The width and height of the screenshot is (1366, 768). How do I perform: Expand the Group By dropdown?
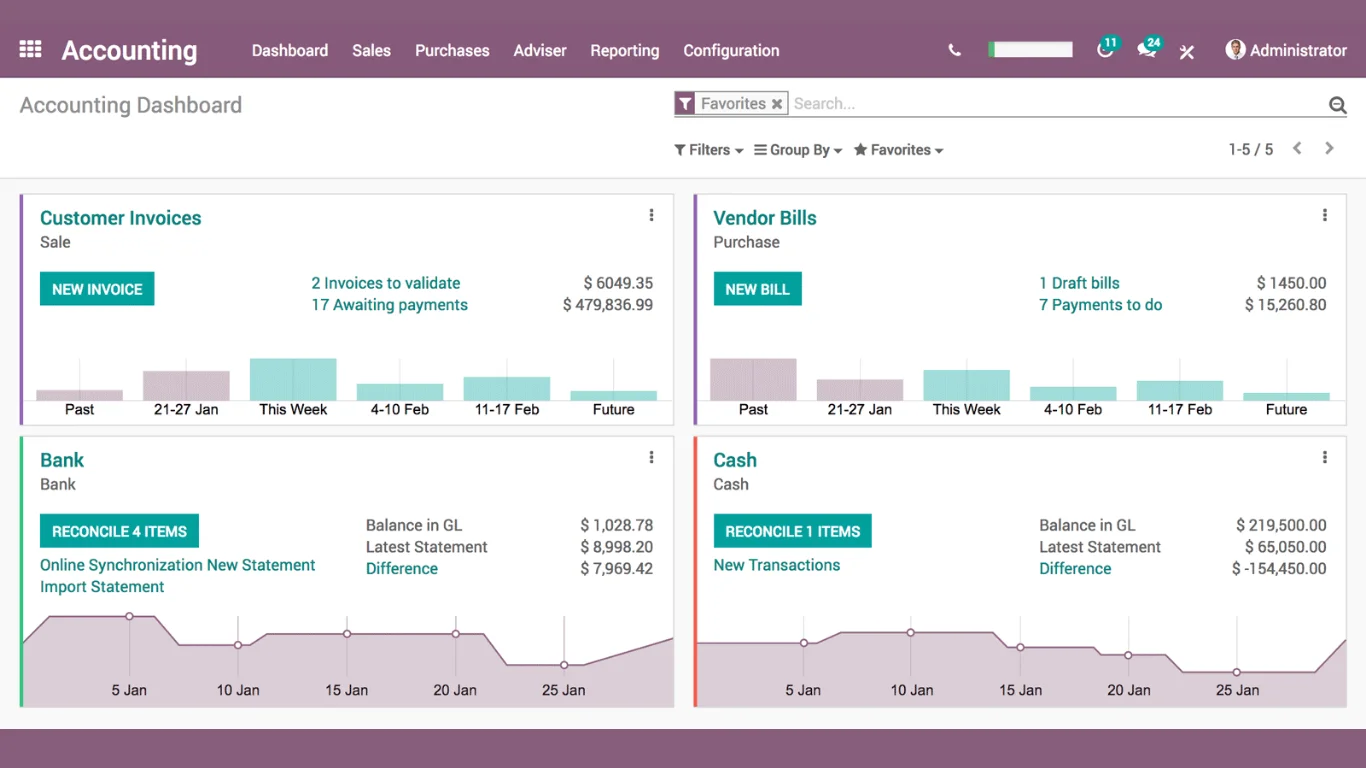797,149
